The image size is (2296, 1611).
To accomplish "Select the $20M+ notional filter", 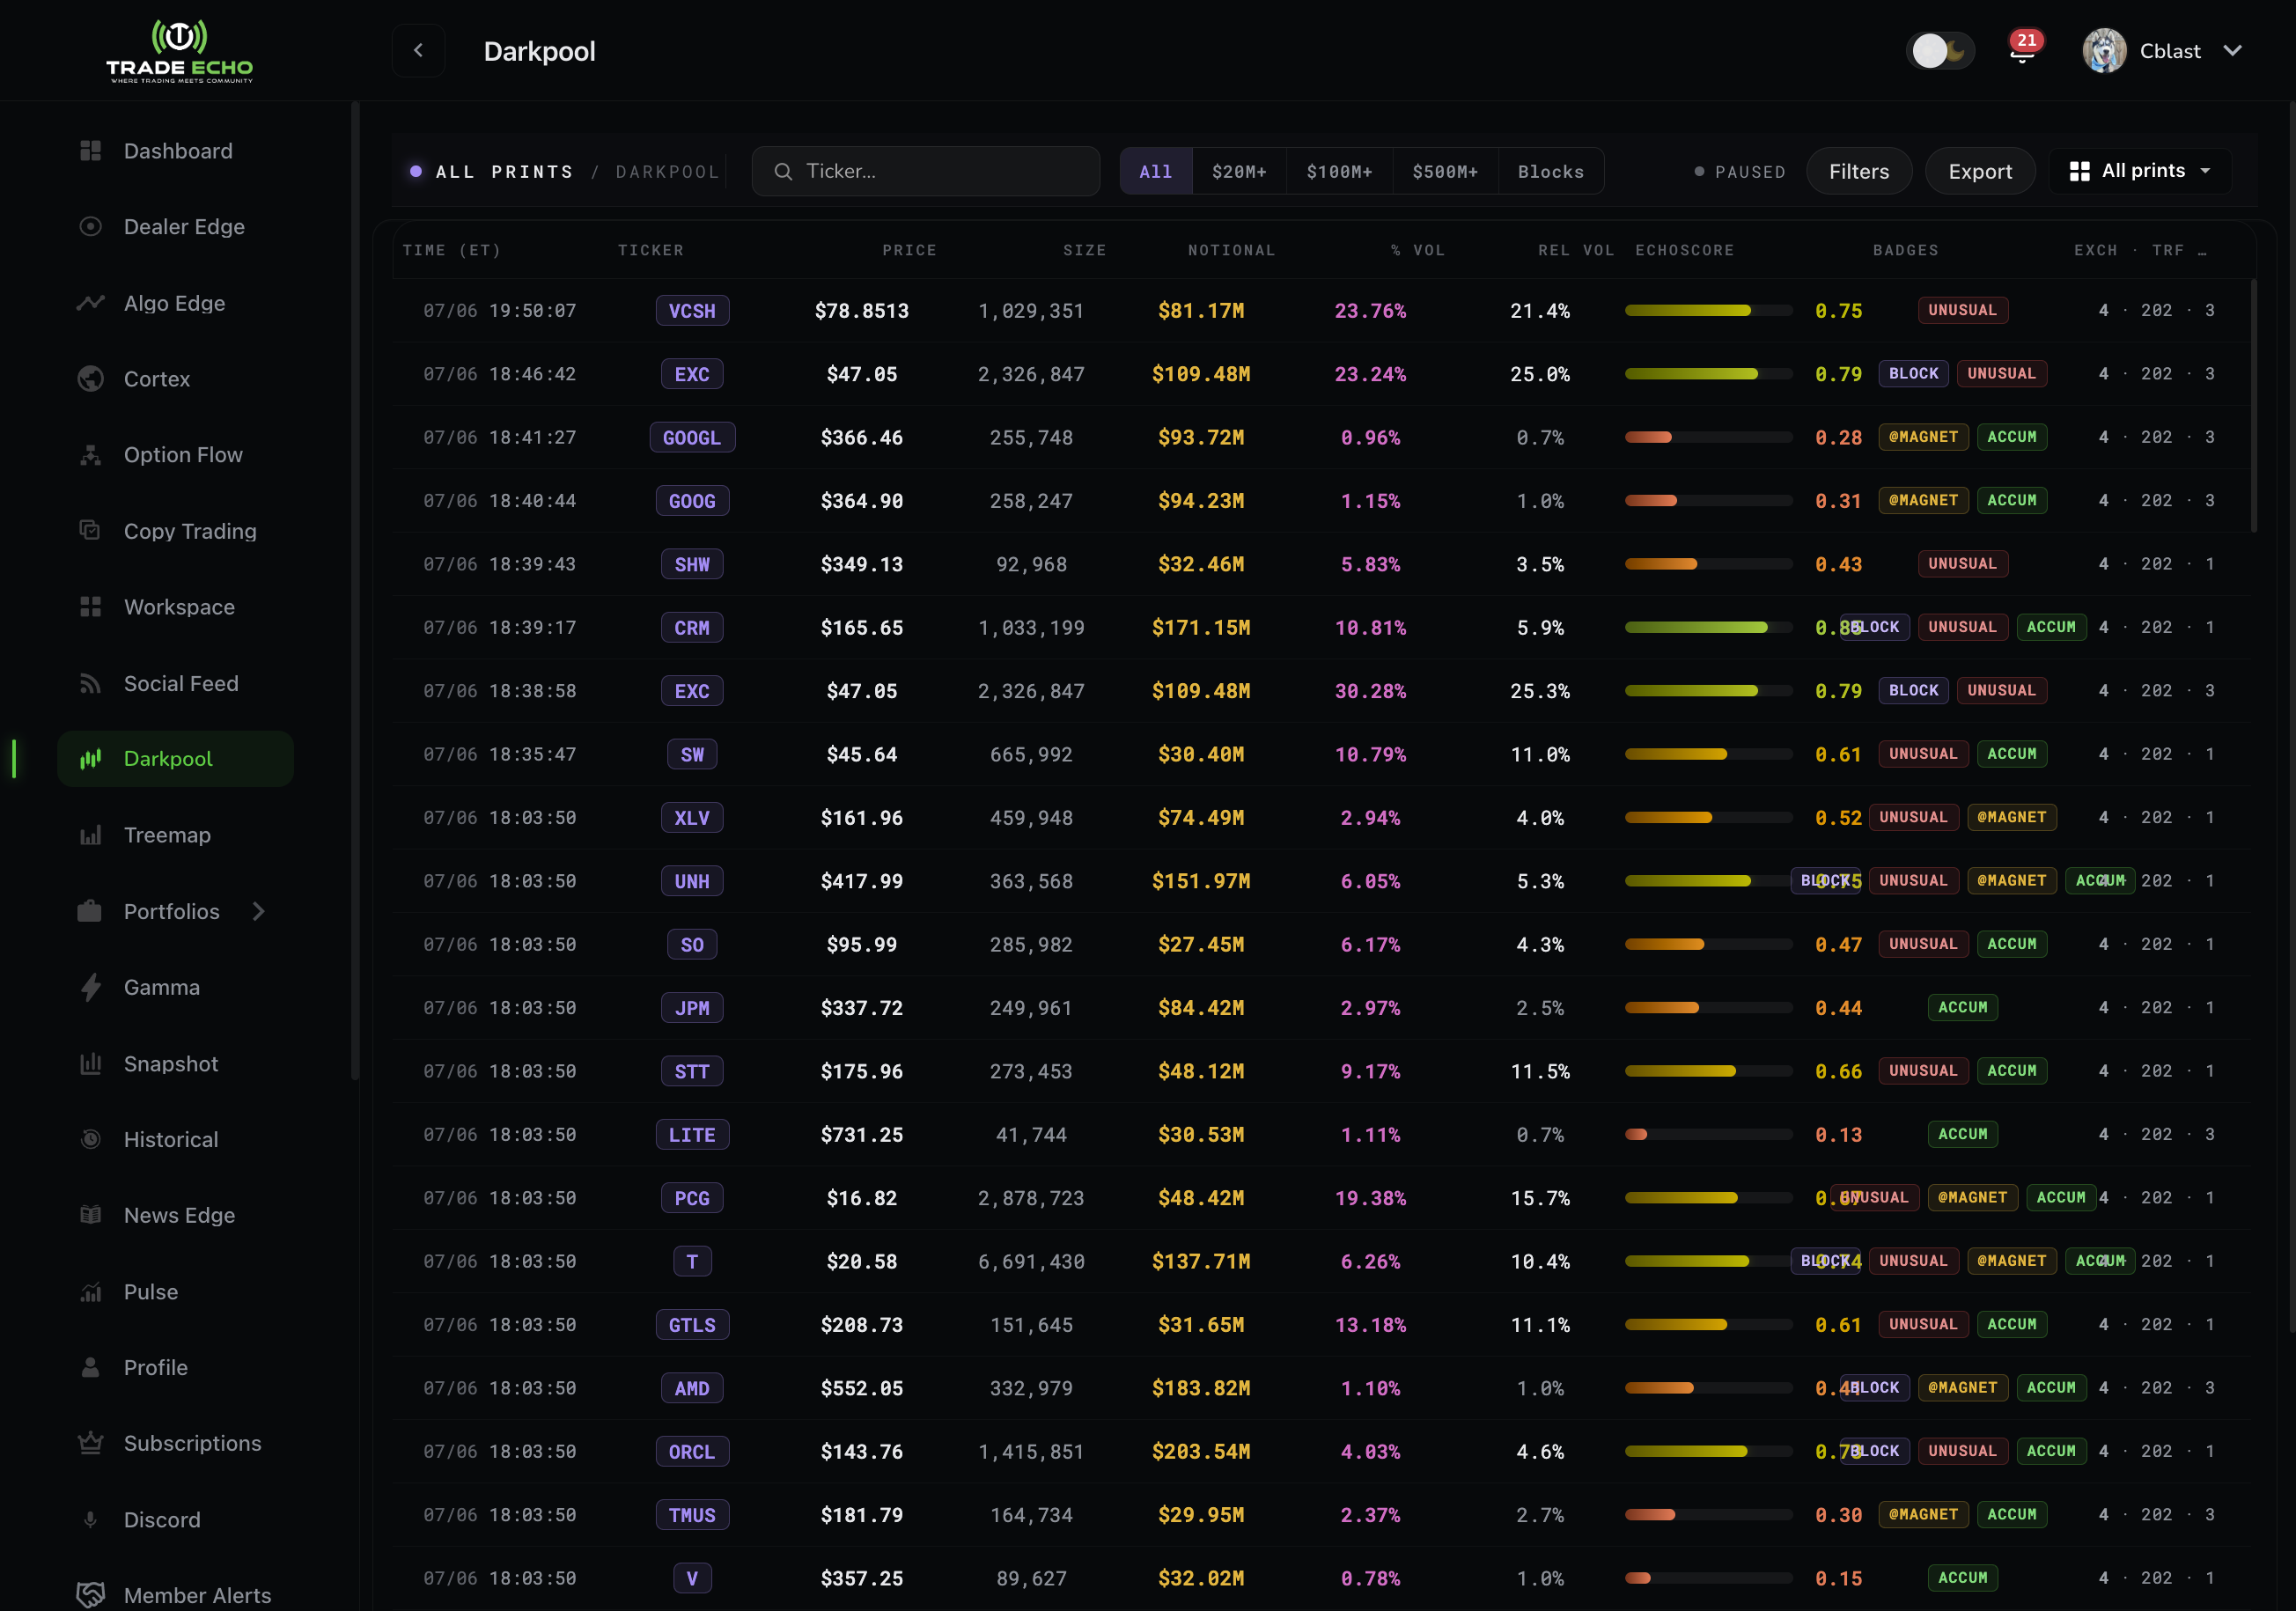I will pyautogui.click(x=1239, y=172).
